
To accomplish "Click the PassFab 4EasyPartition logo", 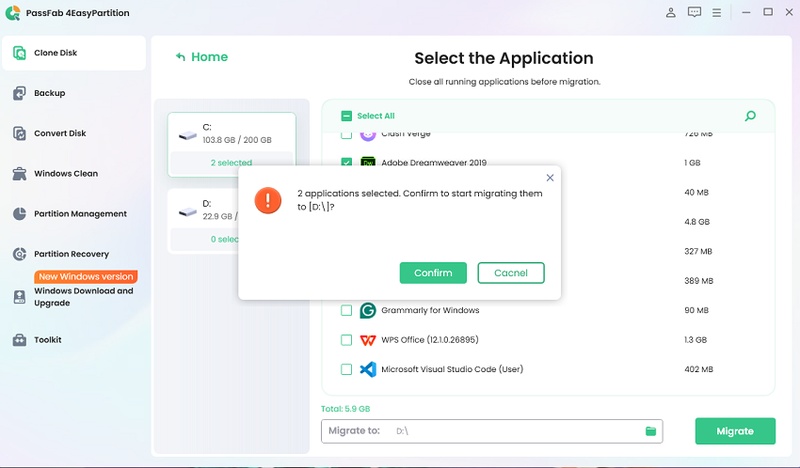I will pyautogui.click(x=12, y=13).
